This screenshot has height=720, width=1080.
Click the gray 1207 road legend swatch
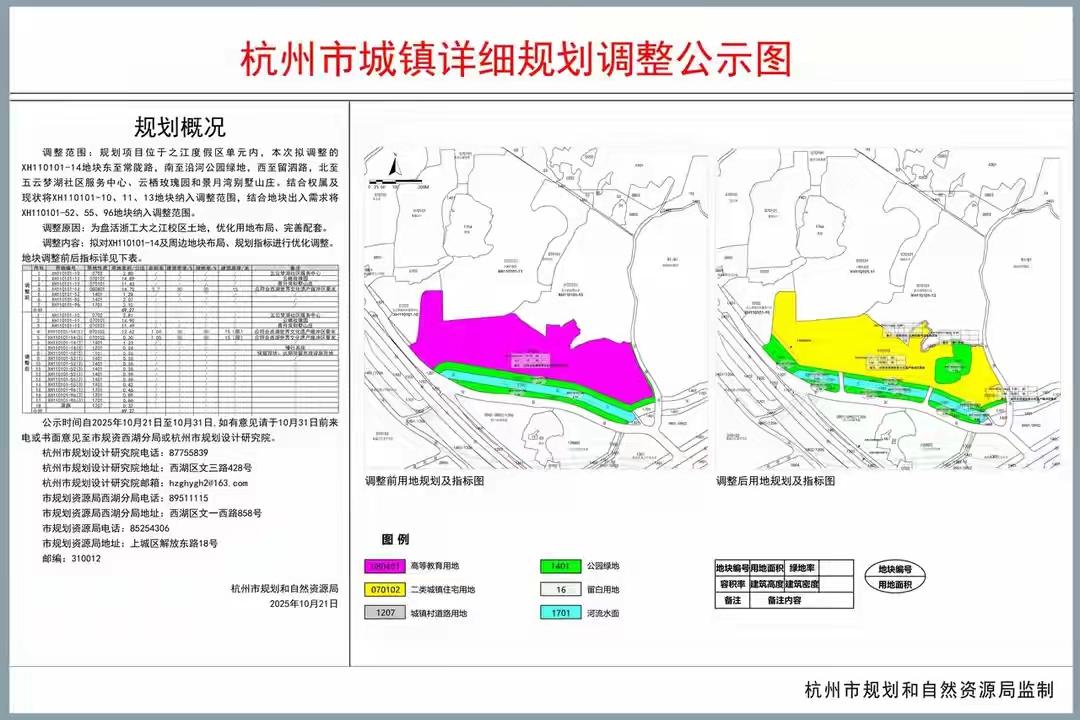tap(384, 613)
